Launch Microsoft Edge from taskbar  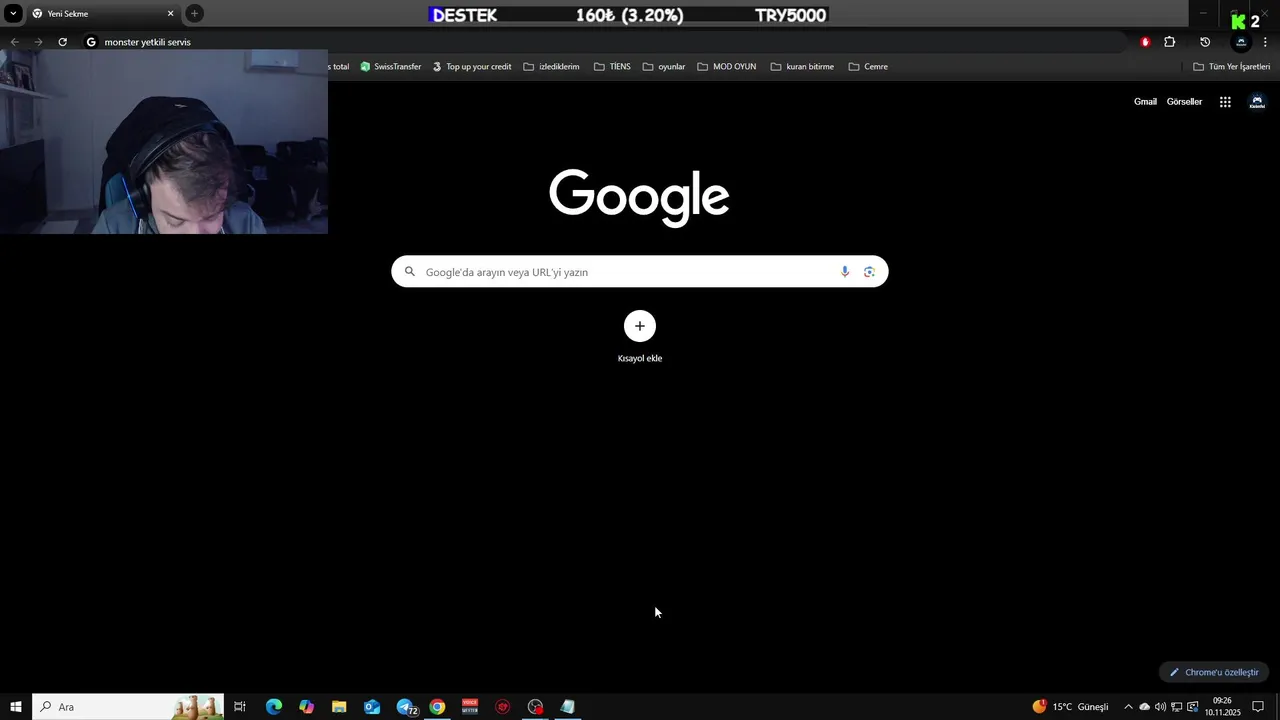pos(273,707)
